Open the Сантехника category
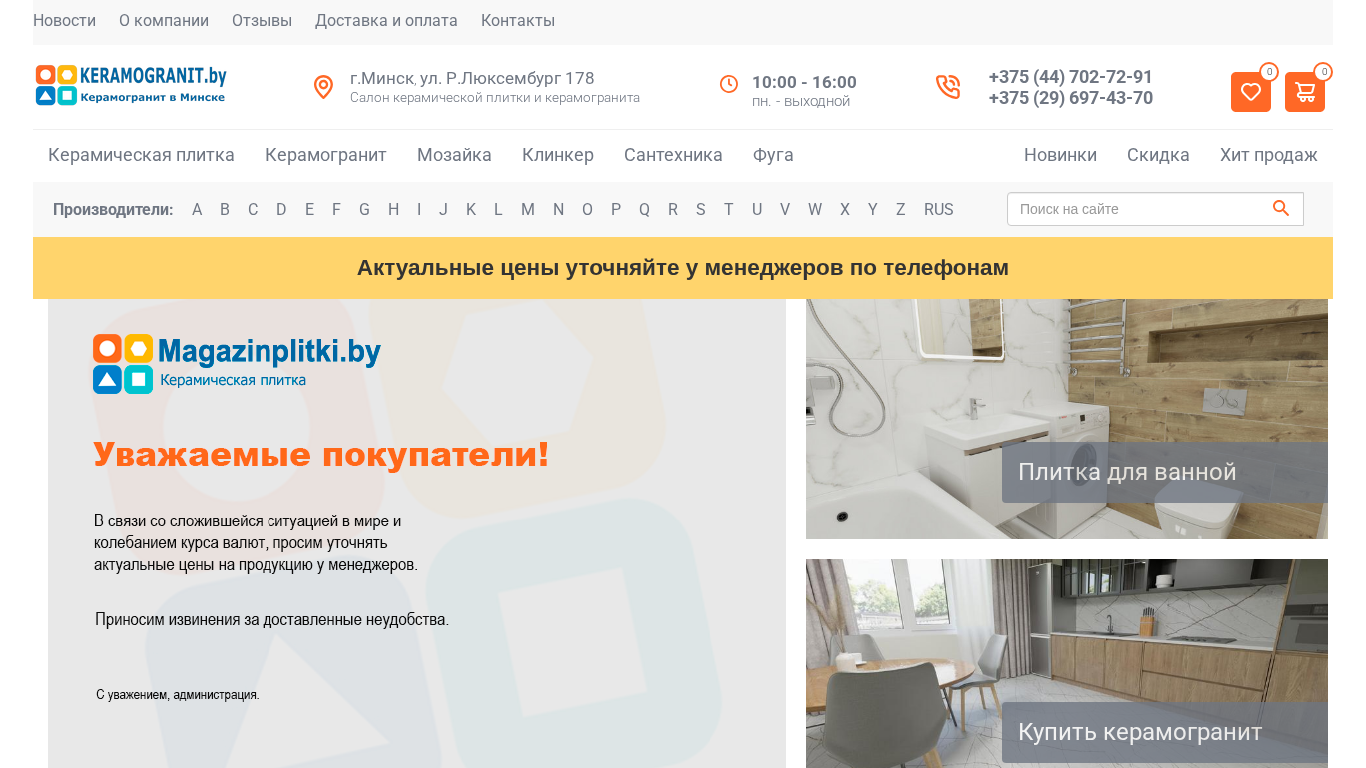1366x768 pixels. point(673,155)
